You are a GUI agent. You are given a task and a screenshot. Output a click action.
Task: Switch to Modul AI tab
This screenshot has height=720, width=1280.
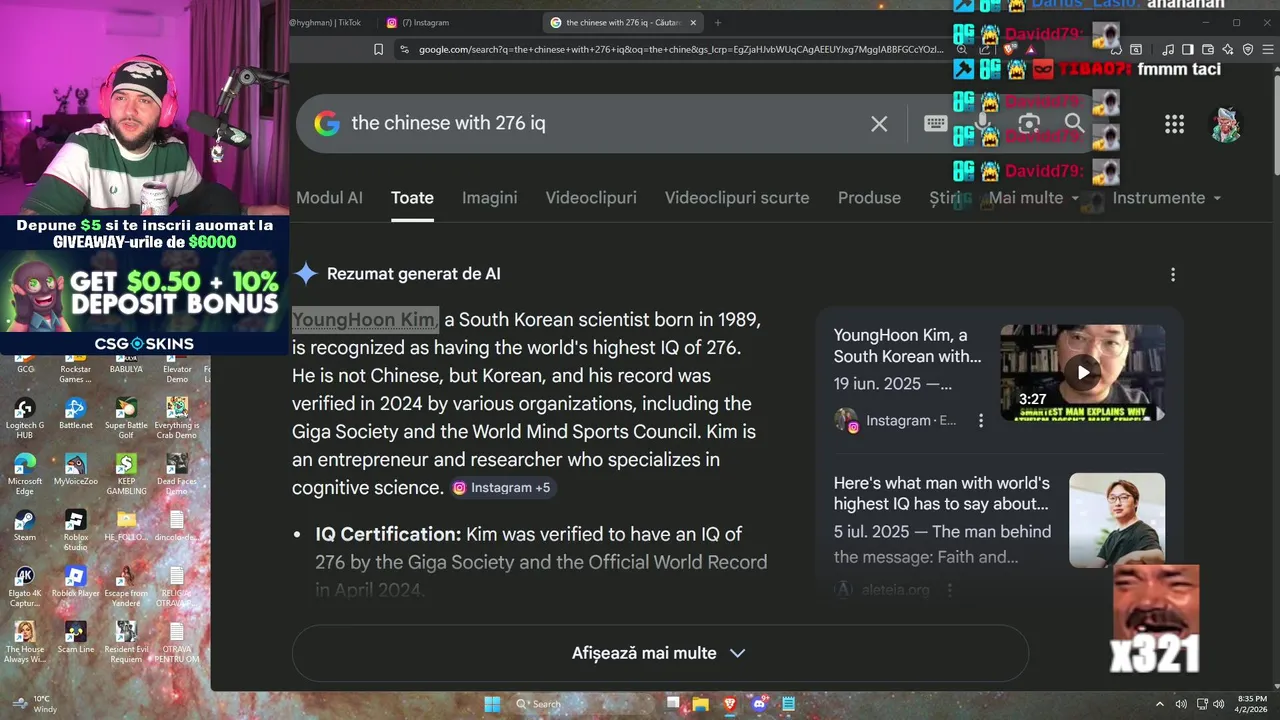tap(329, 198)
